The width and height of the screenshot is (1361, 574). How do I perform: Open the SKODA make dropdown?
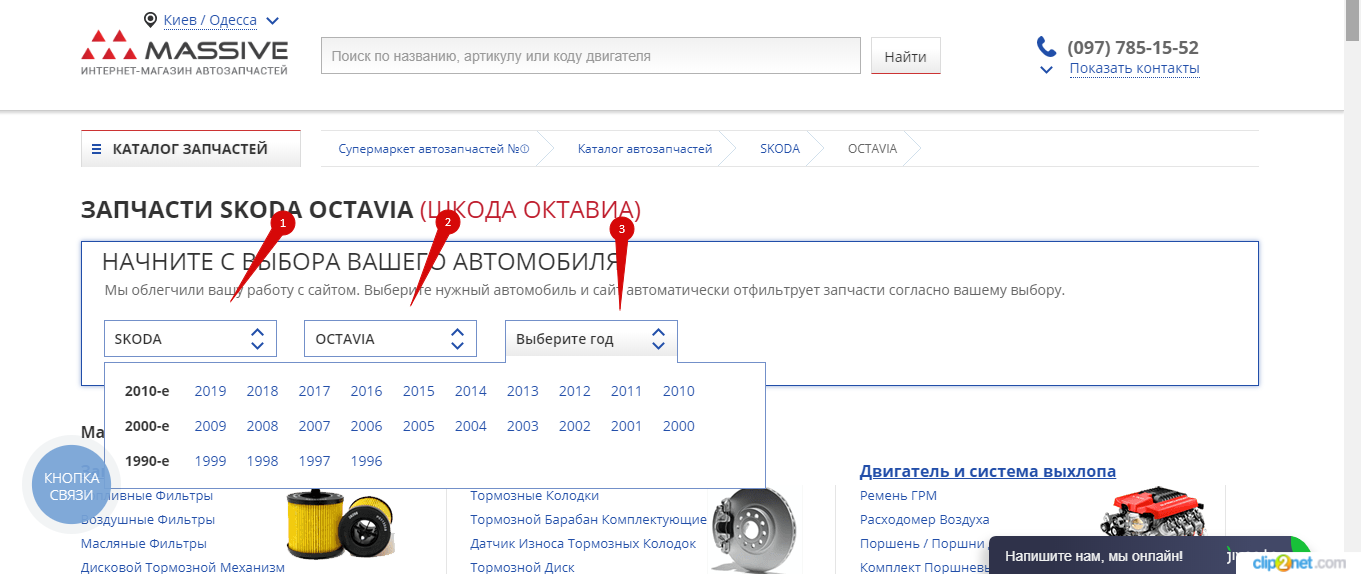pyautogui.click(x=190, y=339)
